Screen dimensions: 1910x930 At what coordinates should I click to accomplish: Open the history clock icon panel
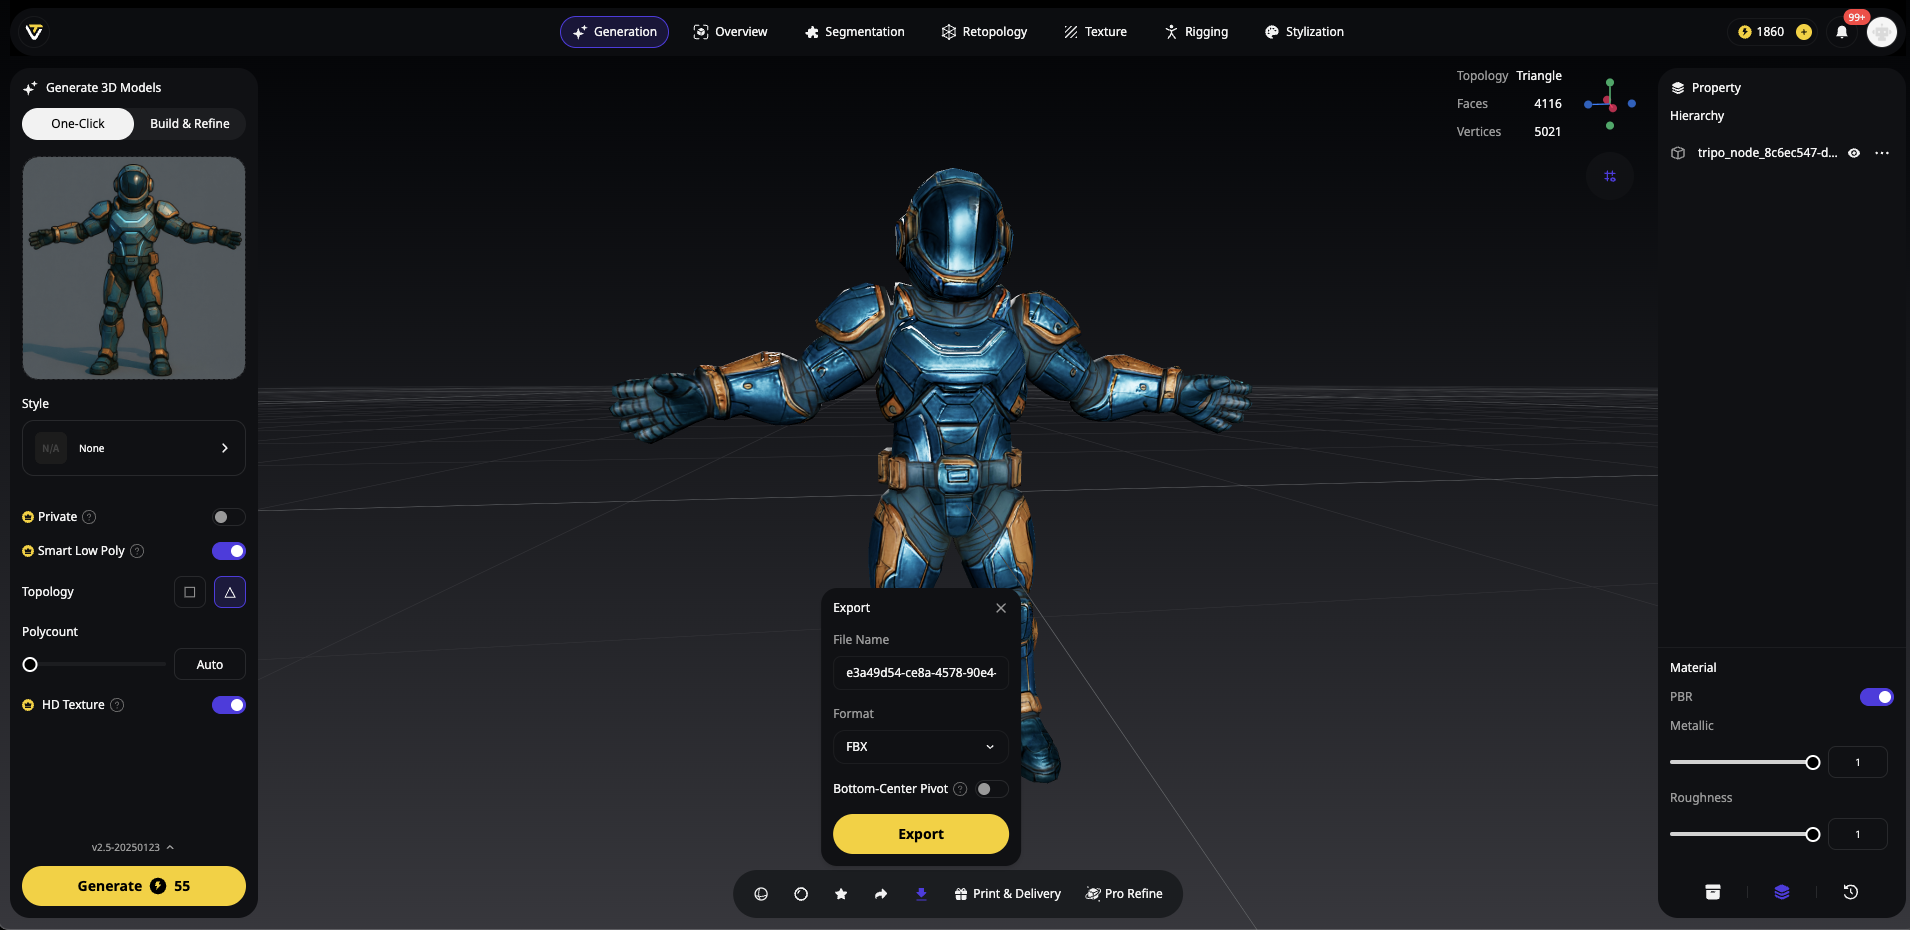(1851, 892)
